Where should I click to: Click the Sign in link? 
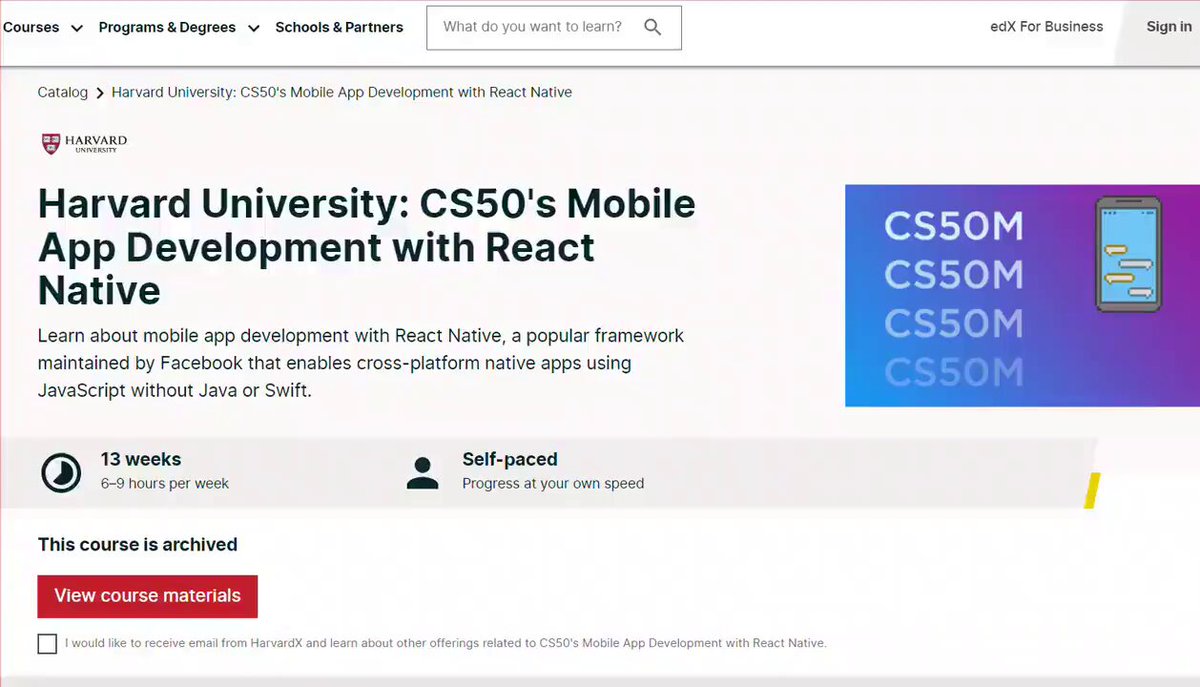point(1168,27)
